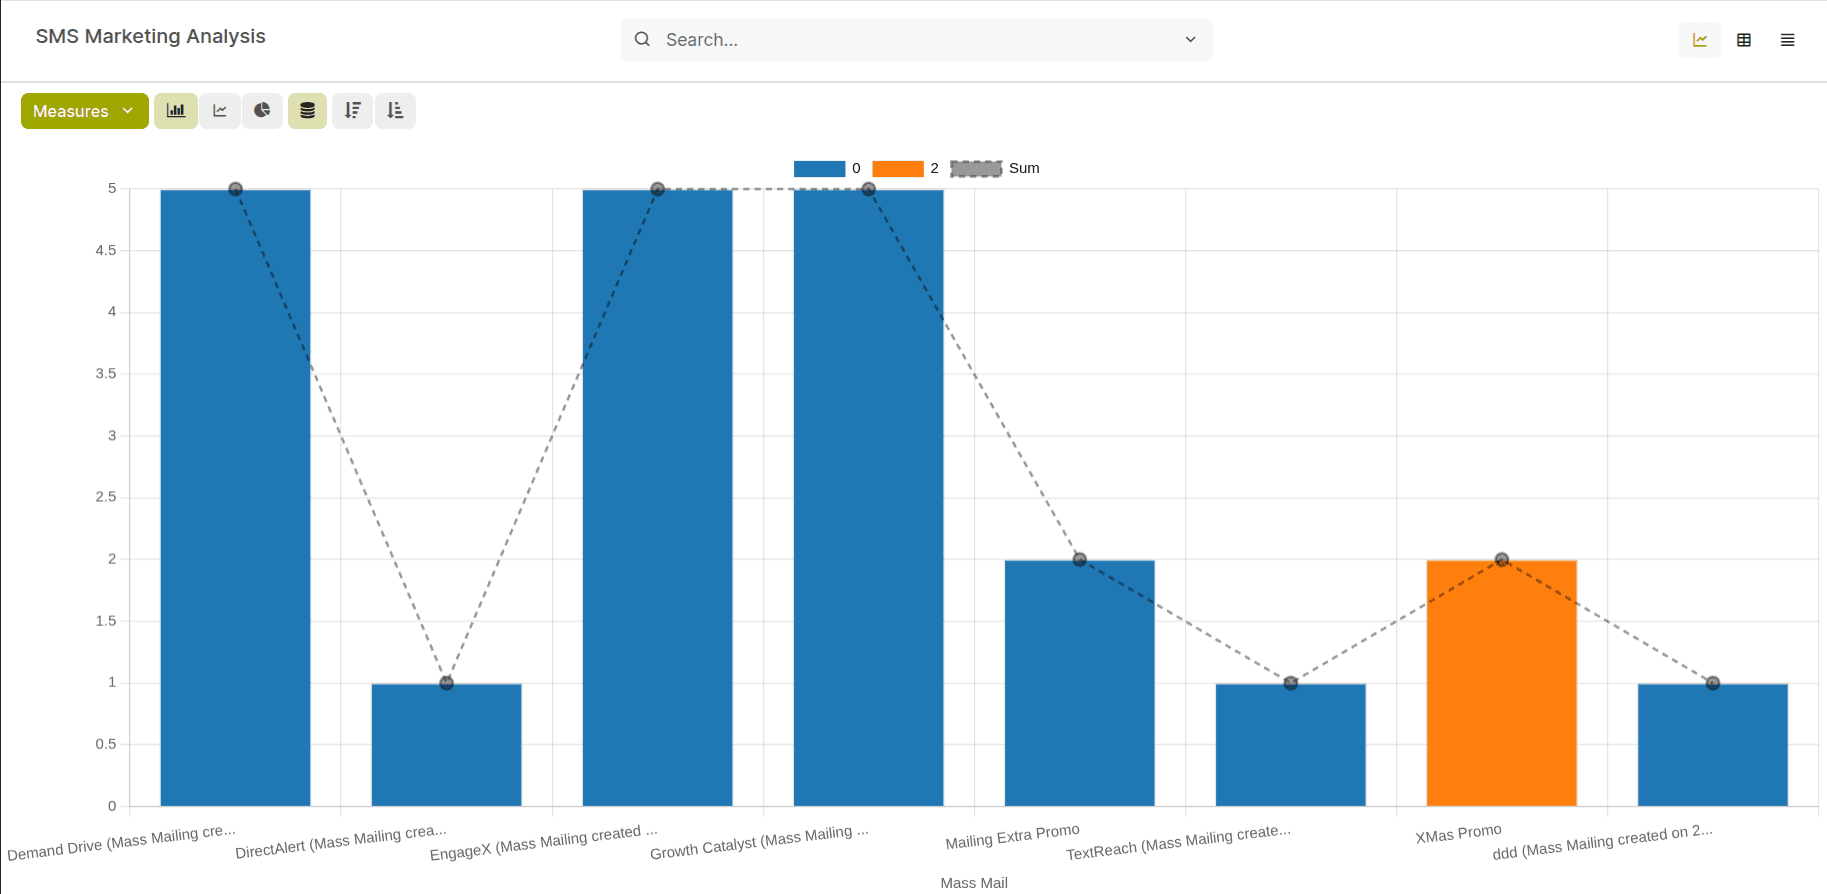Click the Sum data point on TextReach

(x=1290, y=683)
